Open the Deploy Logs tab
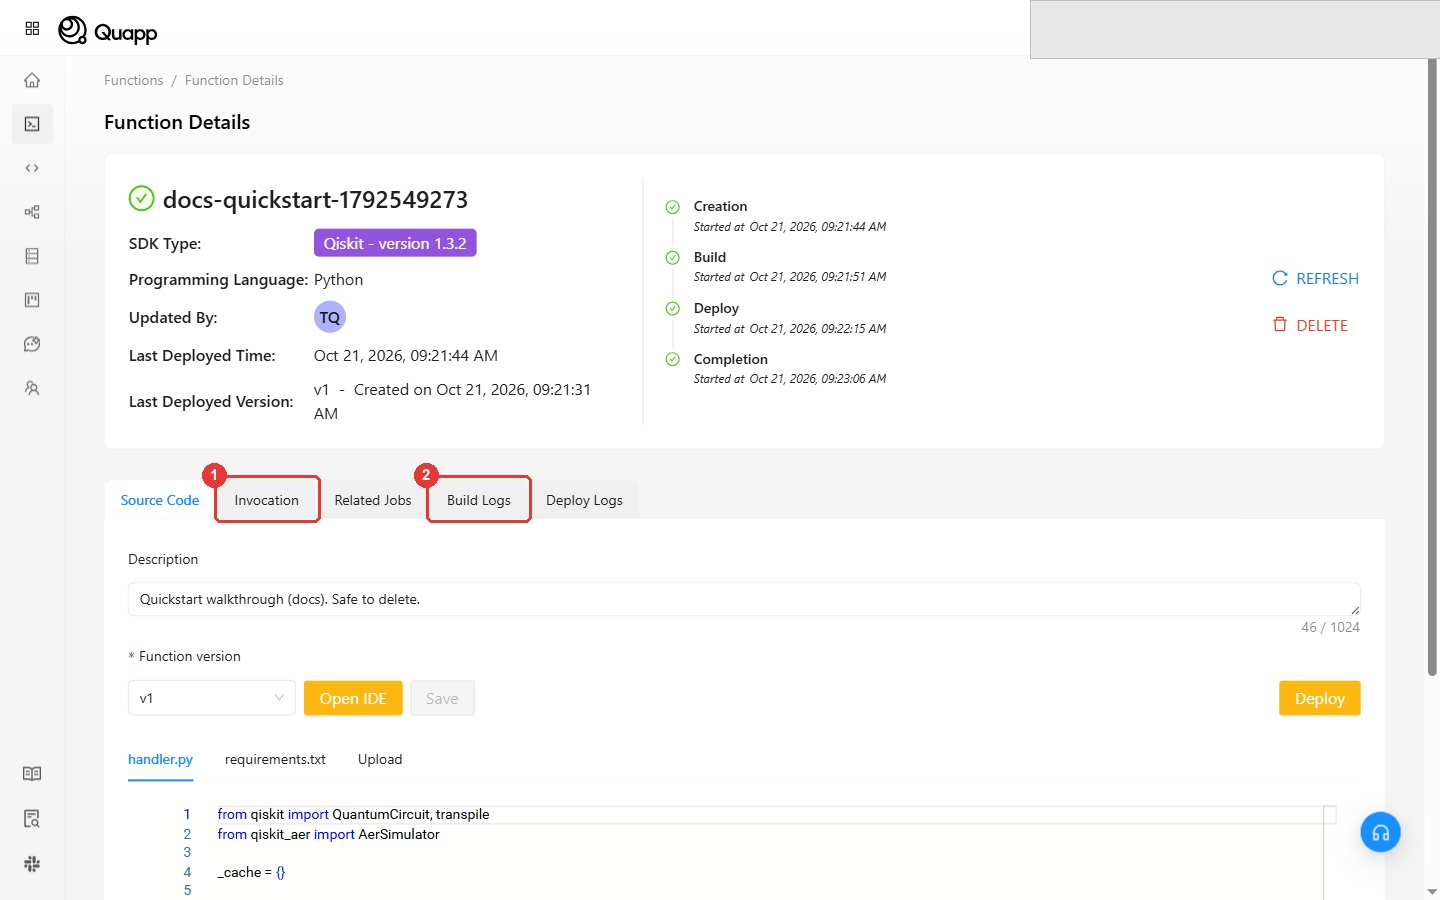The image size is (1440, 900). point(584,500)
